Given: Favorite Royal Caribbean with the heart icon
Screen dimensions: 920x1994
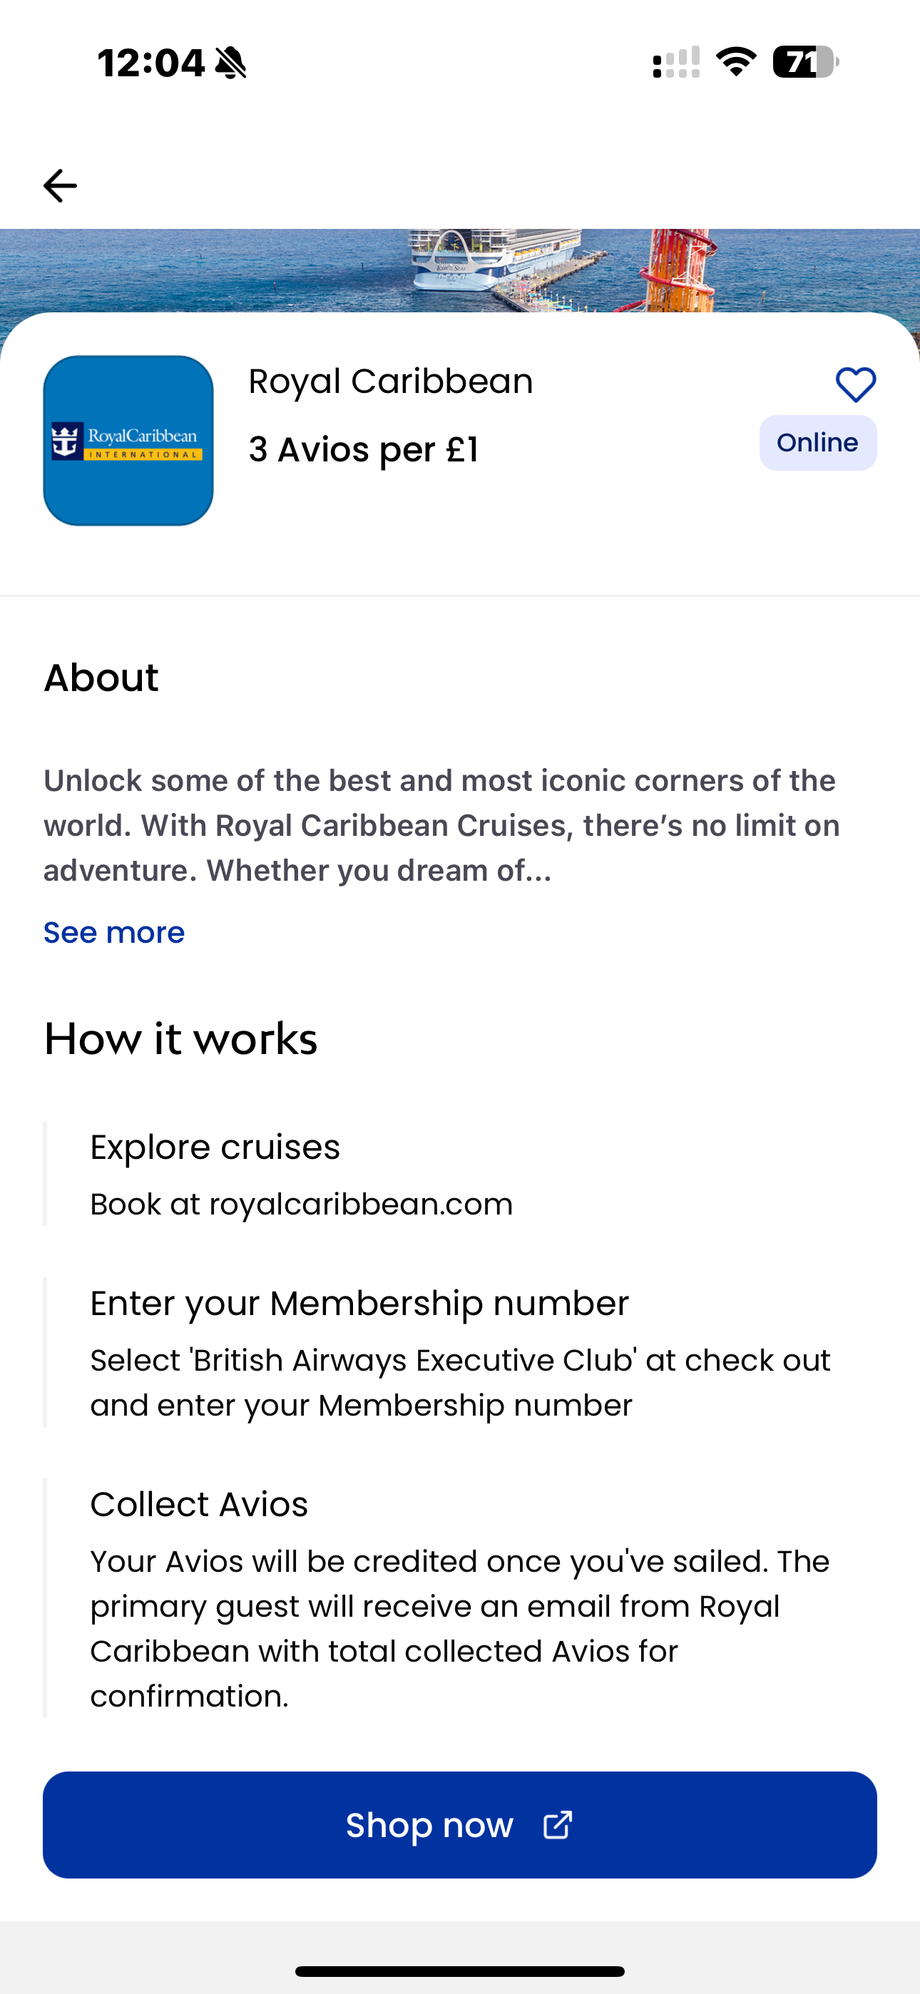Looking at the screenshot, I should (x=855, y=385).
